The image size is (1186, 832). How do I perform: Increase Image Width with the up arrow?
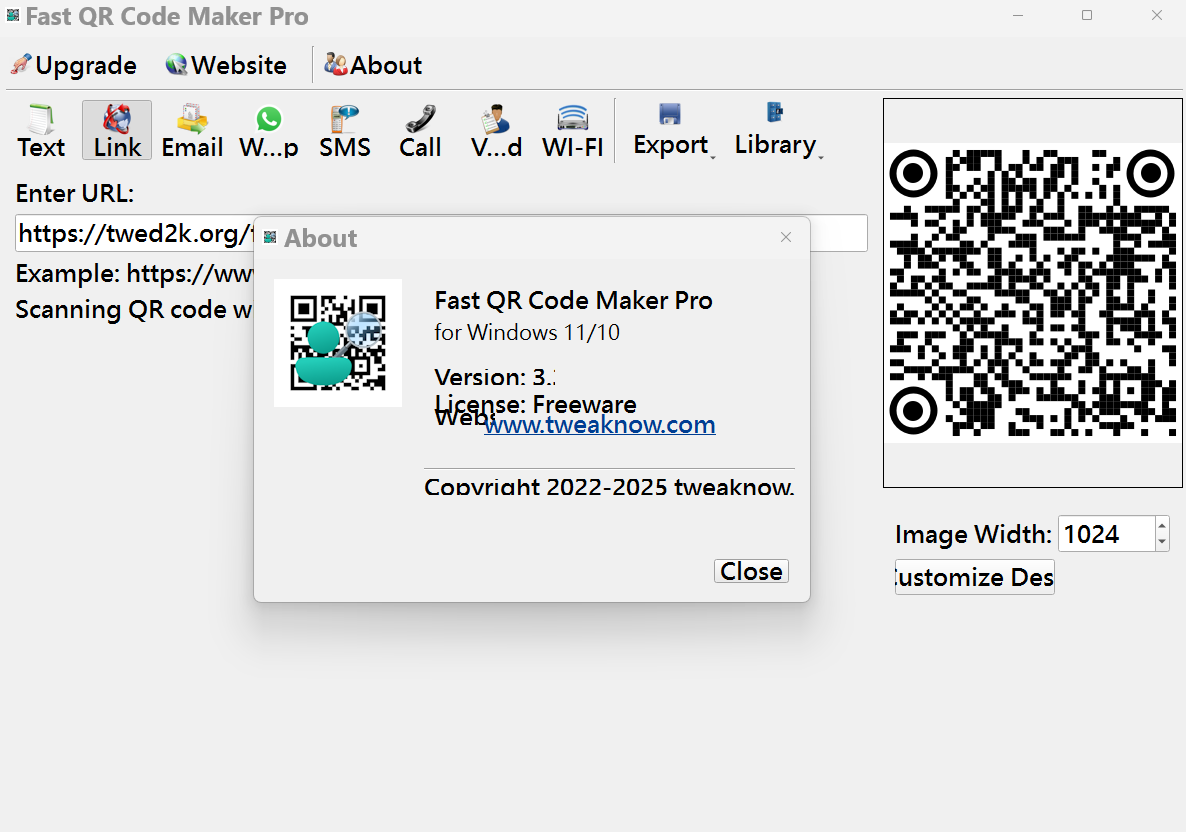click(1162, 525)
